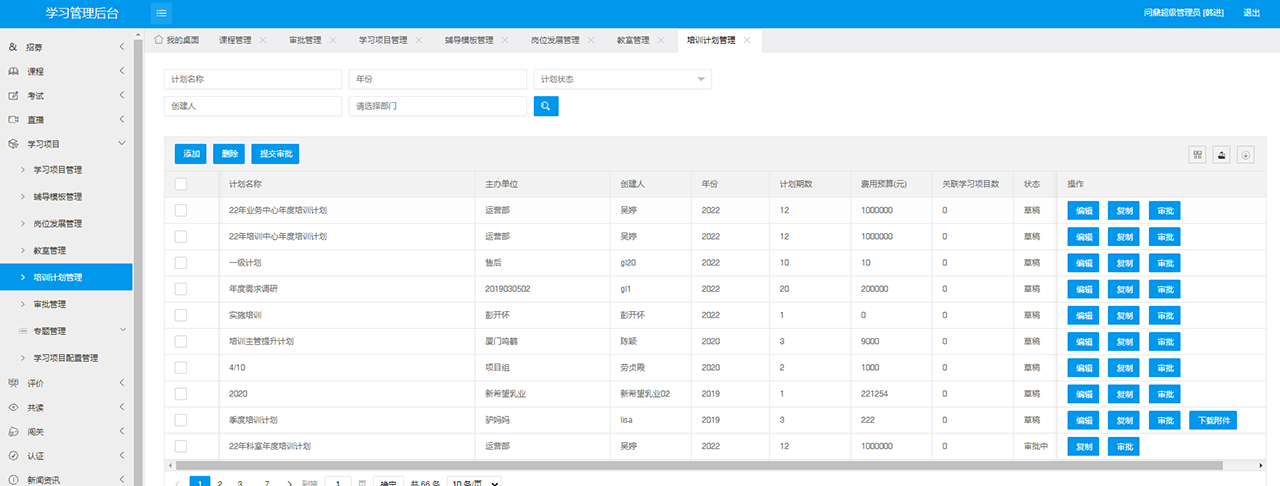Click the export download circle icon
This screenshot has width=1280, height=486.
pos(1245,155)
